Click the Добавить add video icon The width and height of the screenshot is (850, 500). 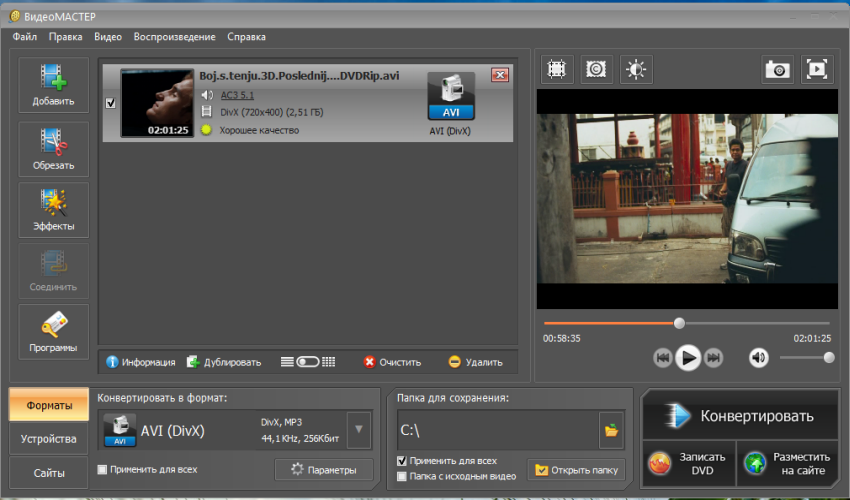click(x=54, y=85)
